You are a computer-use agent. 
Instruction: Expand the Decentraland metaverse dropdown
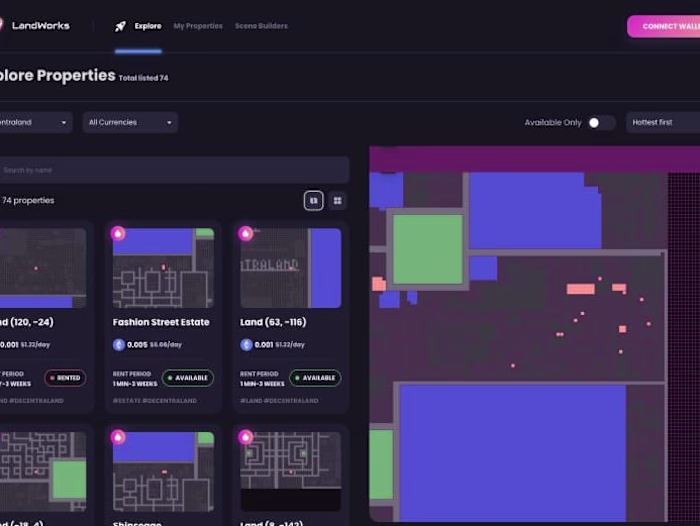[x=35, y=122]
